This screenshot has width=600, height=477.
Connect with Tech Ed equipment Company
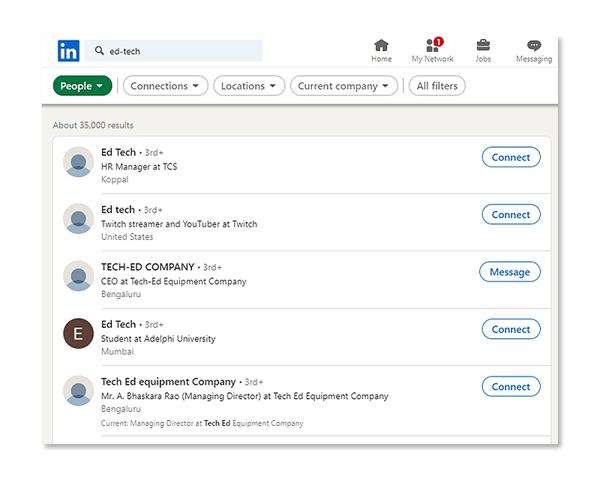[511, 387]
